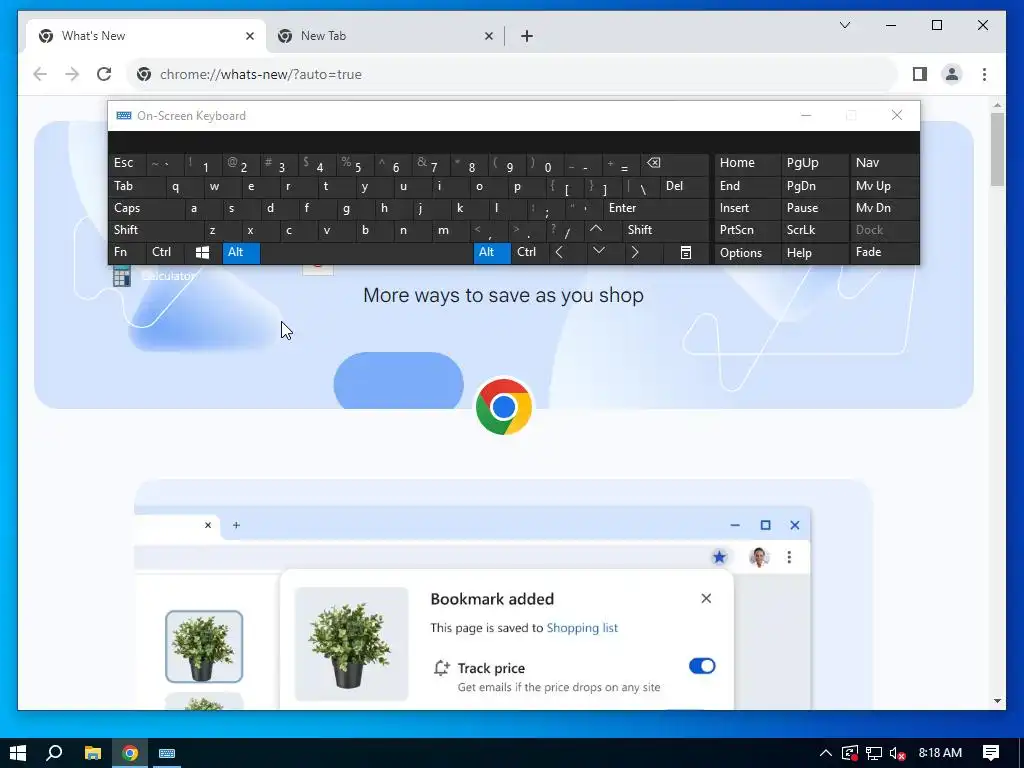The width and height of the screenshot is (1024, 768).
Task: Toggle the Fn key
Action: [x=127, y=253]
